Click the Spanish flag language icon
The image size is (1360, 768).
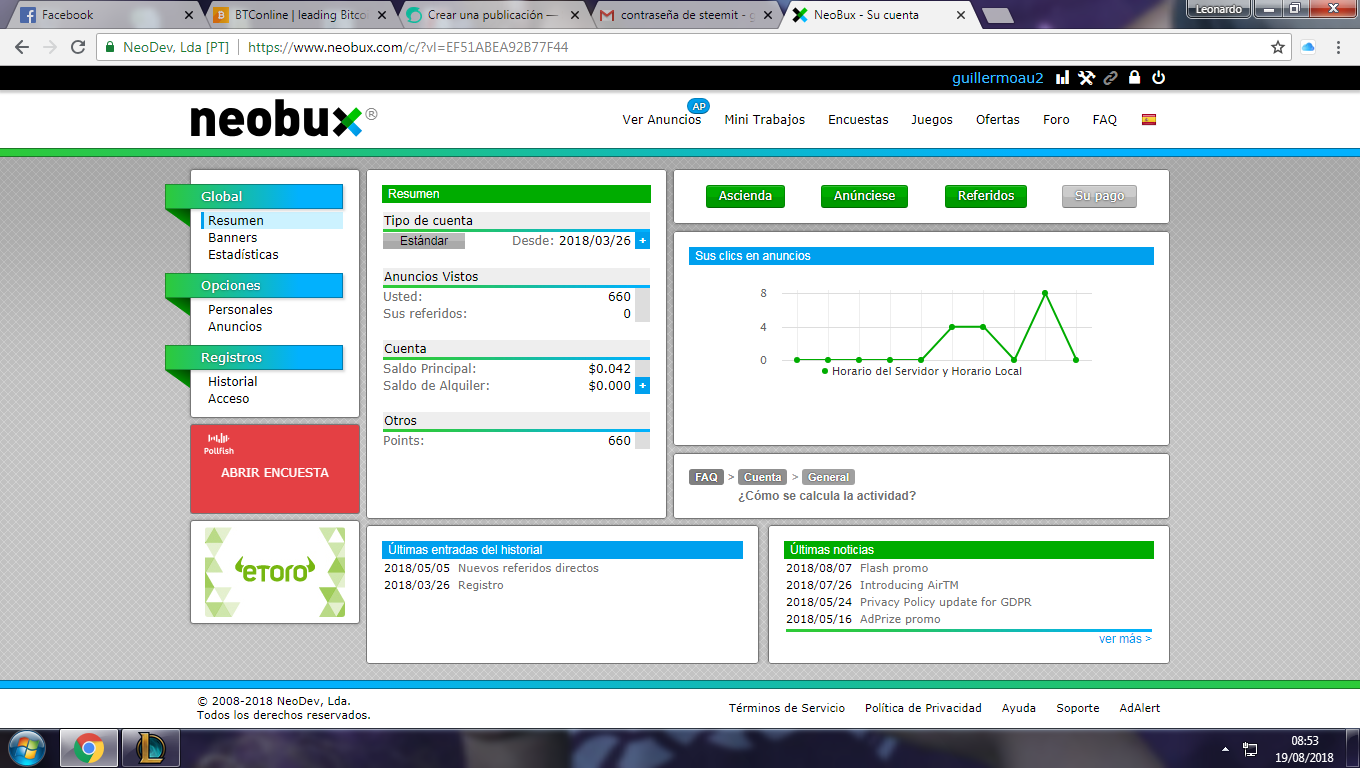click(x=1149, y=119)
